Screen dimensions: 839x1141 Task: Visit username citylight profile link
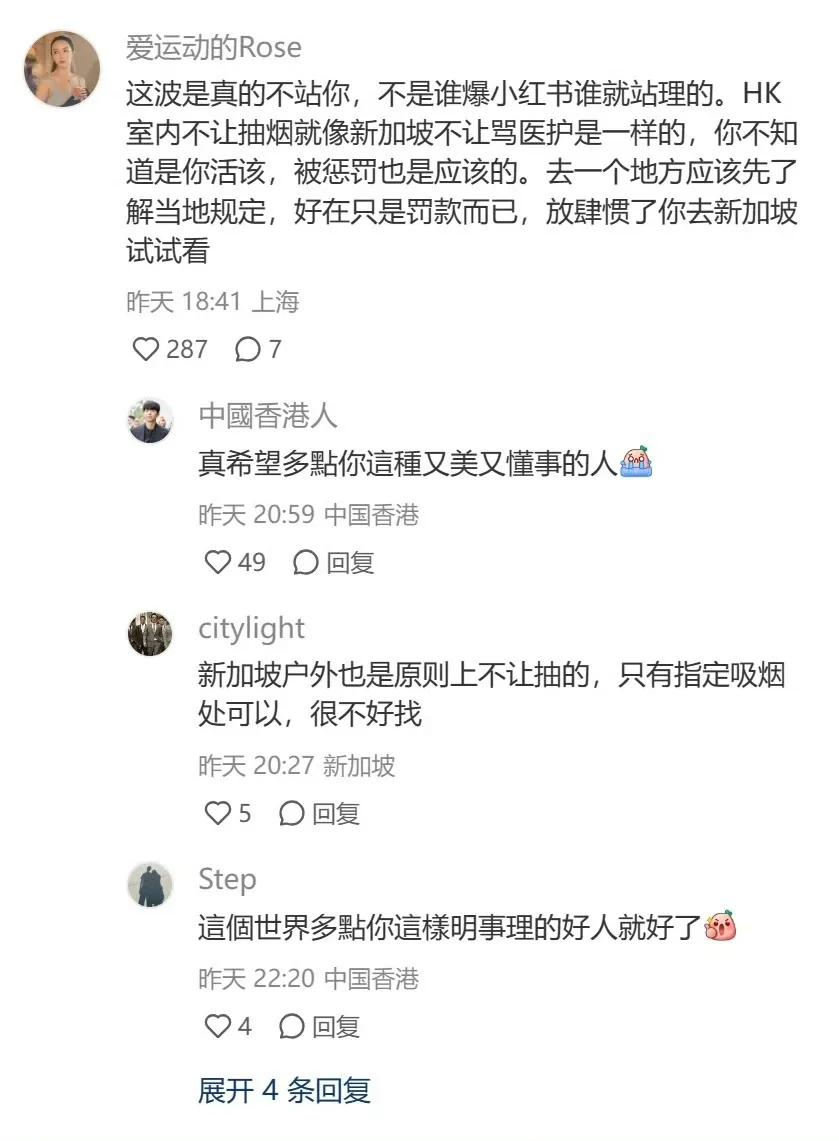(251, 629)
